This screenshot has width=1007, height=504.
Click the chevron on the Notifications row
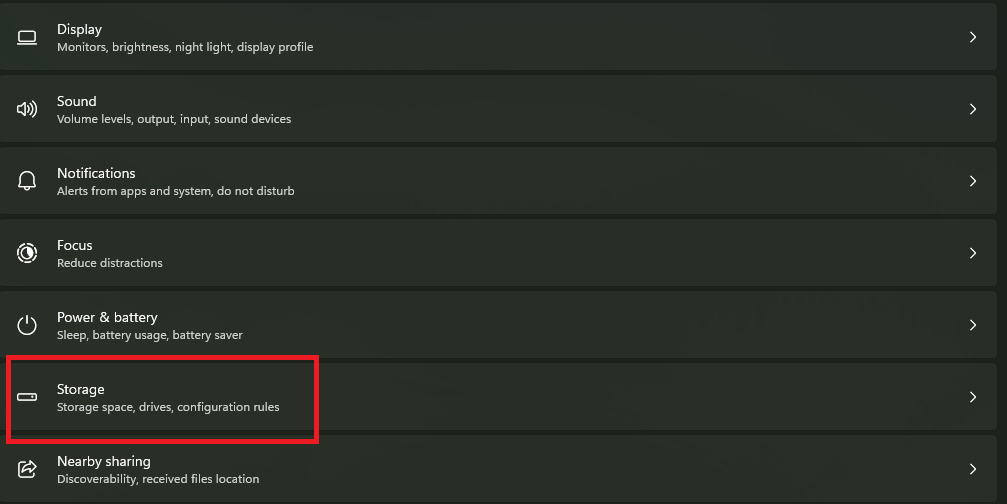(973, 181)
